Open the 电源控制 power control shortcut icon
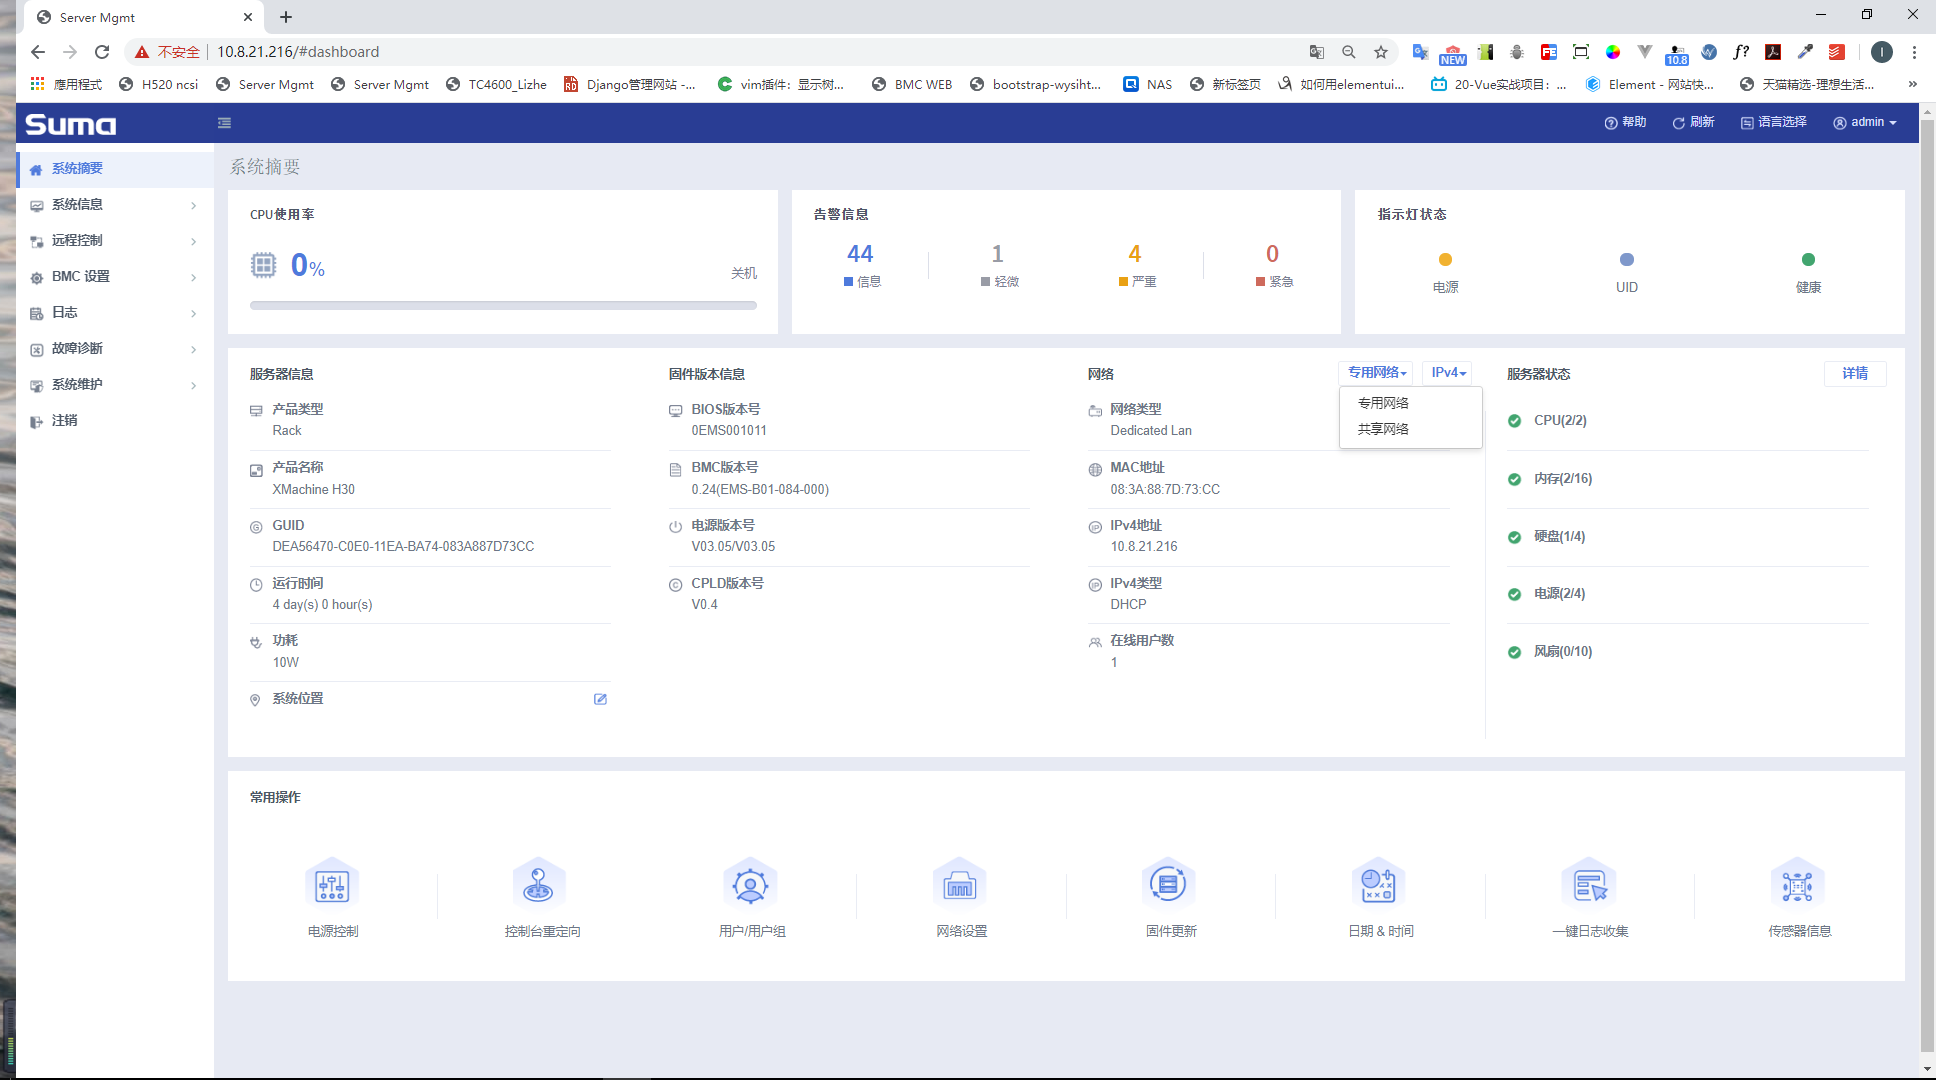Screen dimensions: 1936x1080 [x=332, y=884]
